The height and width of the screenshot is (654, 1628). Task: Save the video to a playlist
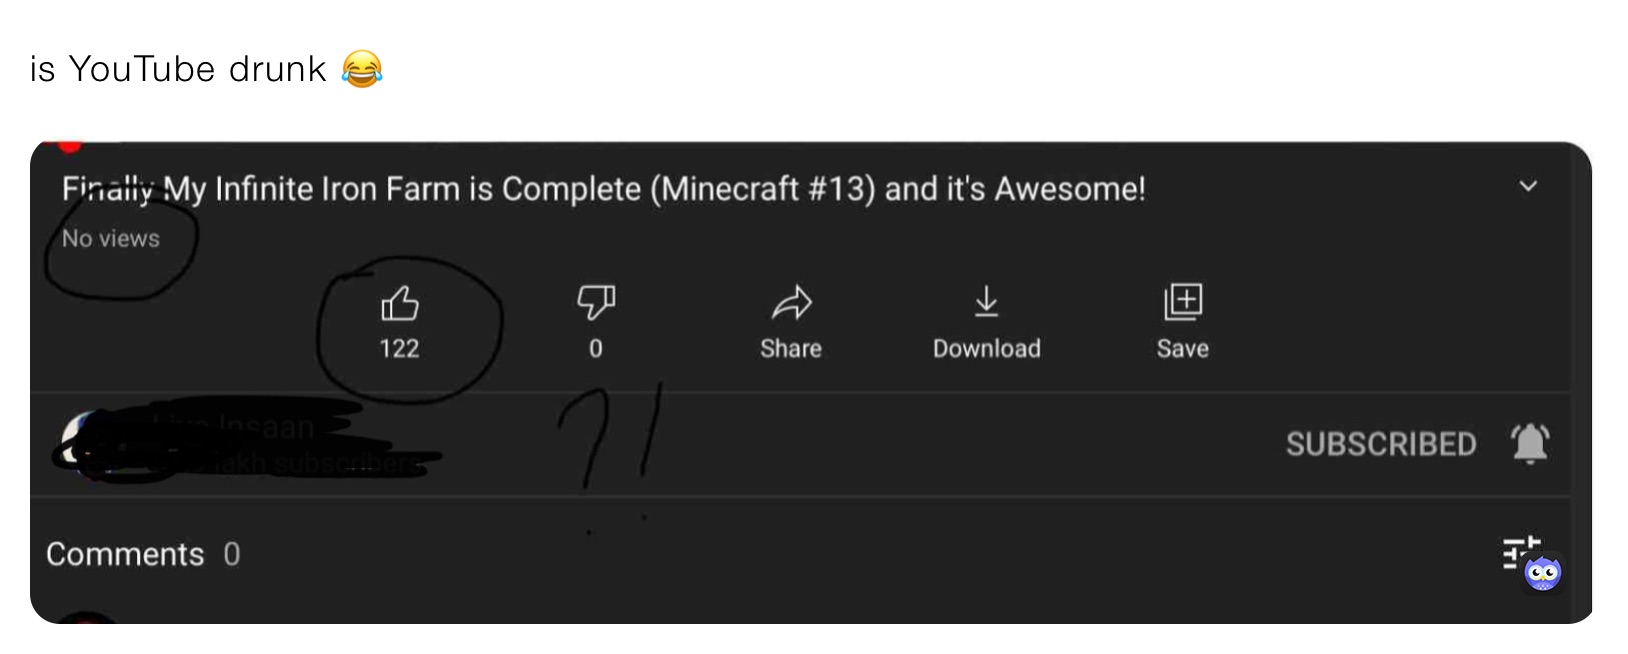pyautogui.click(x=1182, y=302)
